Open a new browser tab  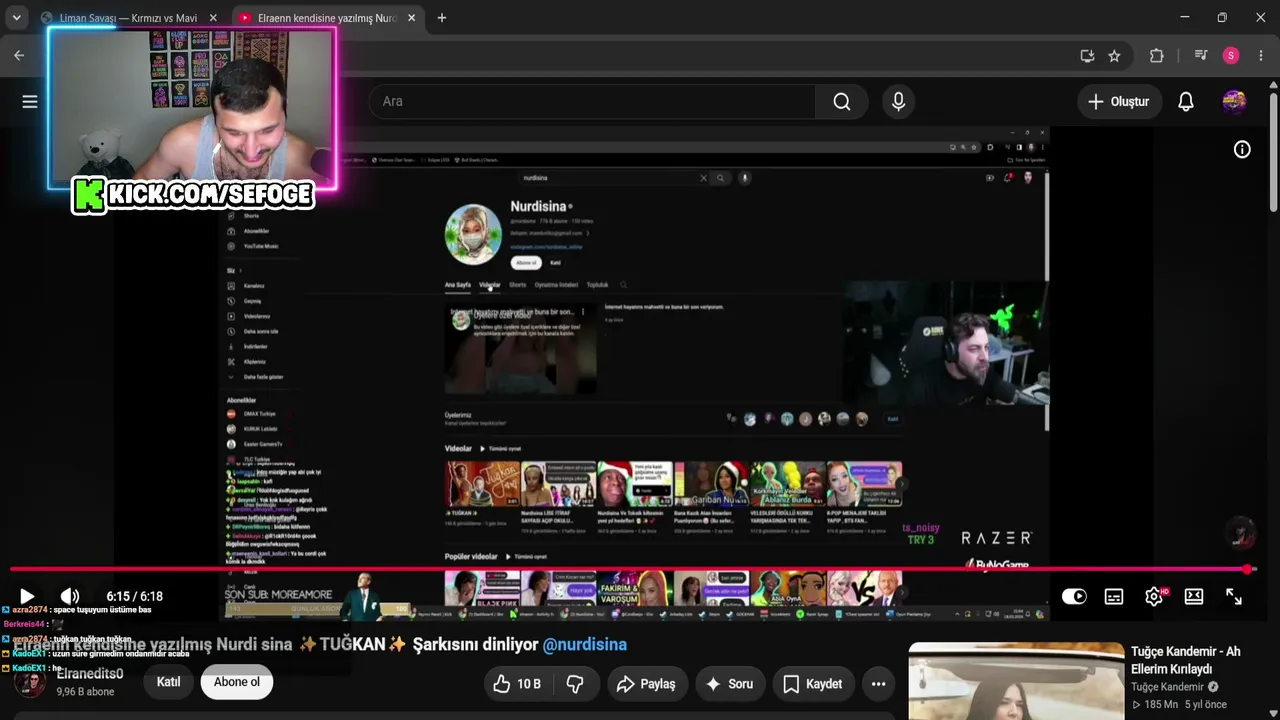[442, 18]
